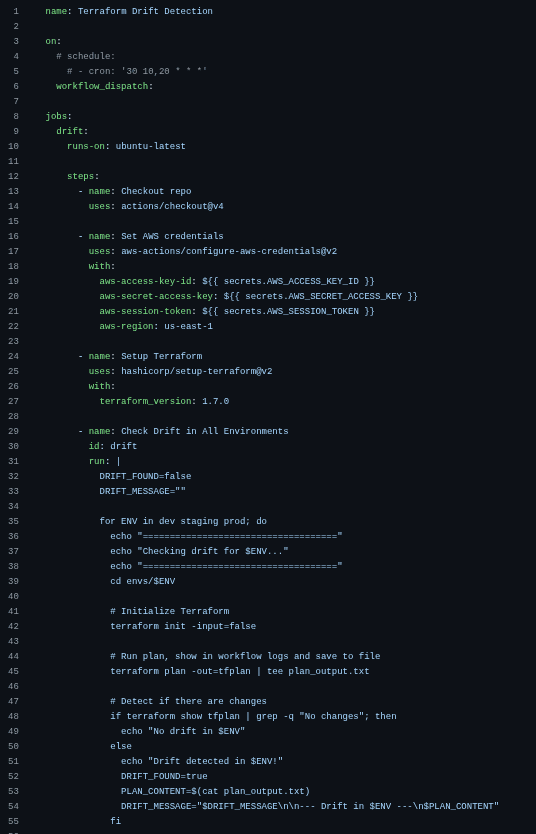This screenshot has width=536, height=834.
Task: Click the 'DRIFT_FOUND=true' assignment on line 52
Action: (x=164, y=776)
